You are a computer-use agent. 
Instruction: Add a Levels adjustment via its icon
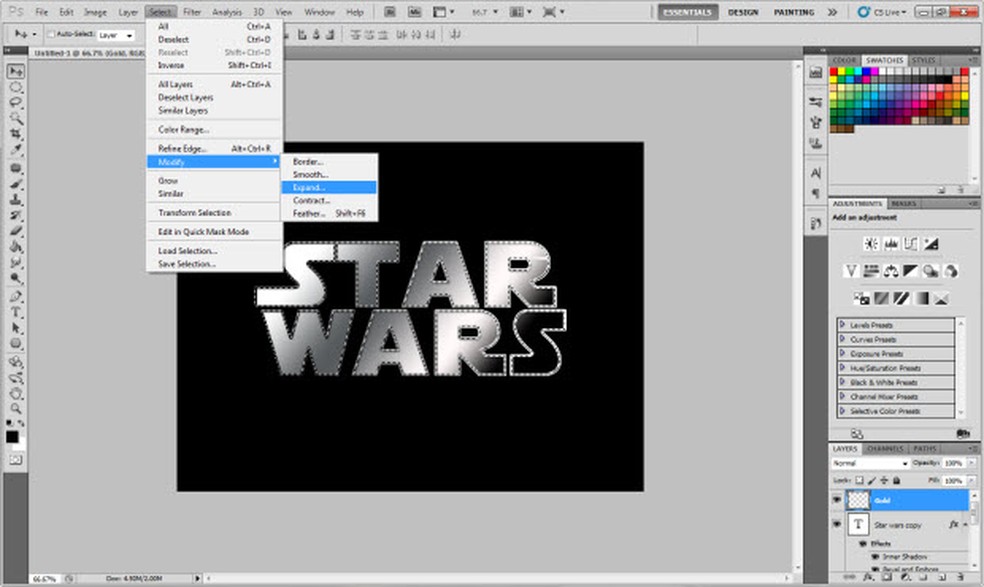[891, 243]
